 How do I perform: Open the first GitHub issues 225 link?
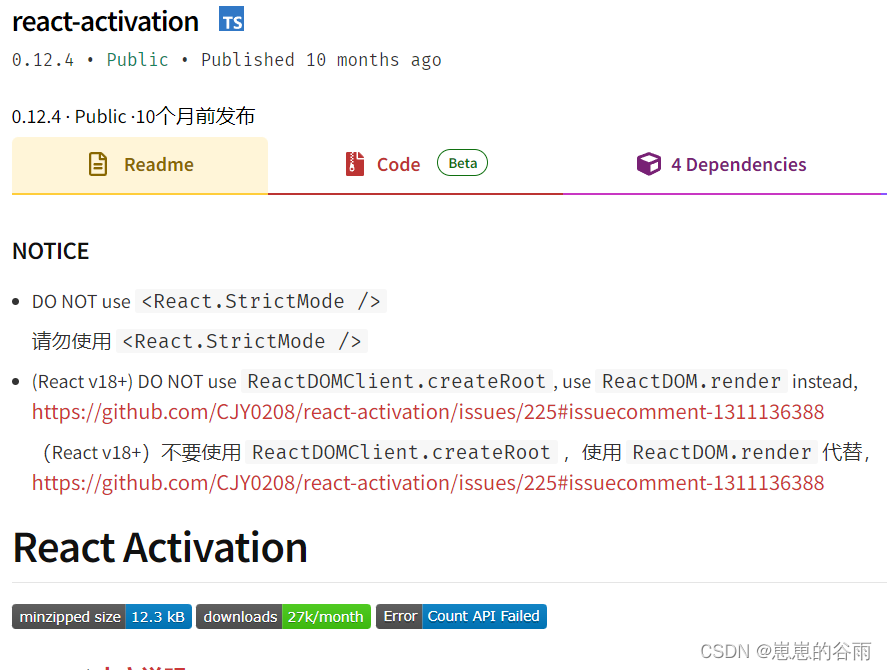[428, 412]
